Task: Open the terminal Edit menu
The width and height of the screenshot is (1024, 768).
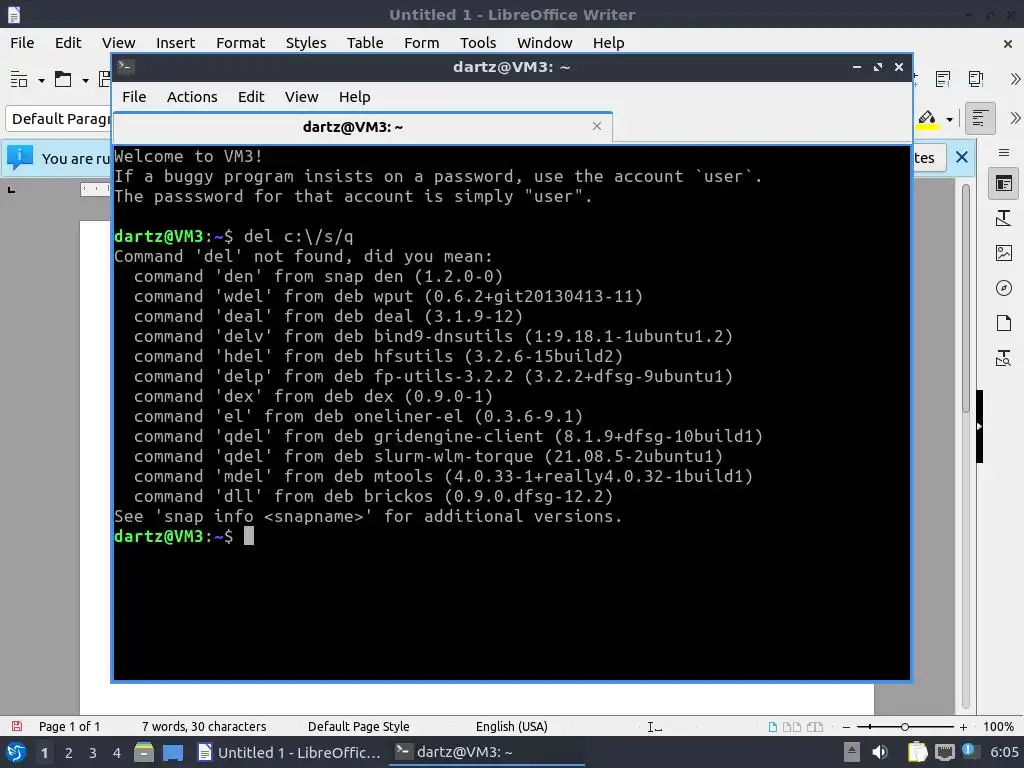Action: pos(251,97)
